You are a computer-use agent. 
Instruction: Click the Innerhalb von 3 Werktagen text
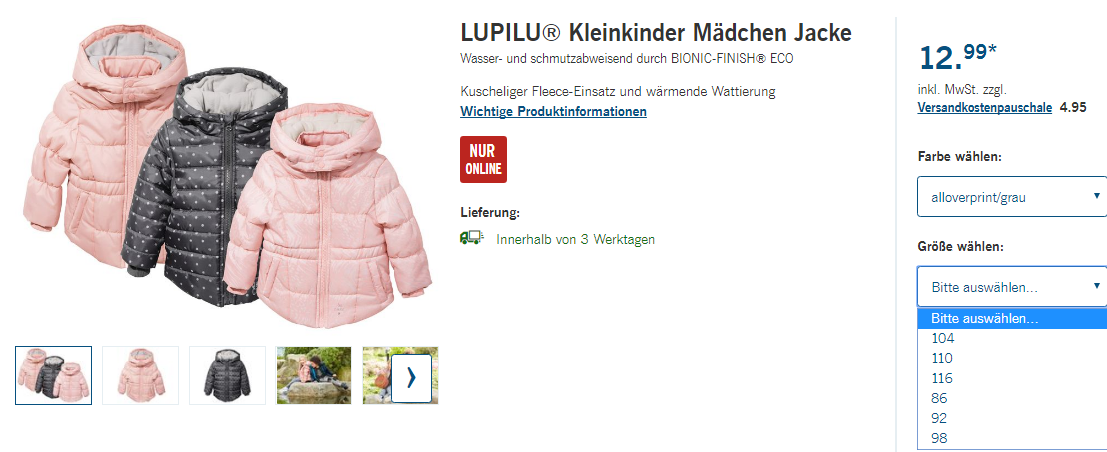pyautogui.click(x=575, y=239)
